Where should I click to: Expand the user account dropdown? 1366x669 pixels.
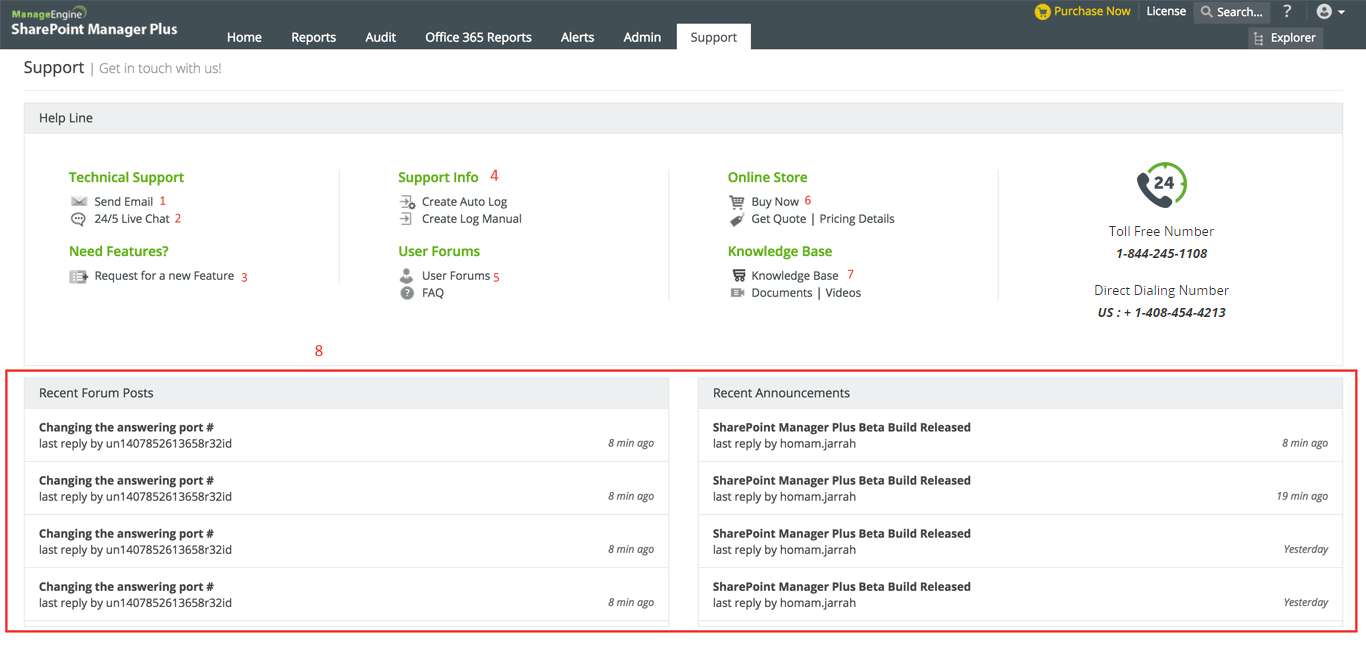1330,12
